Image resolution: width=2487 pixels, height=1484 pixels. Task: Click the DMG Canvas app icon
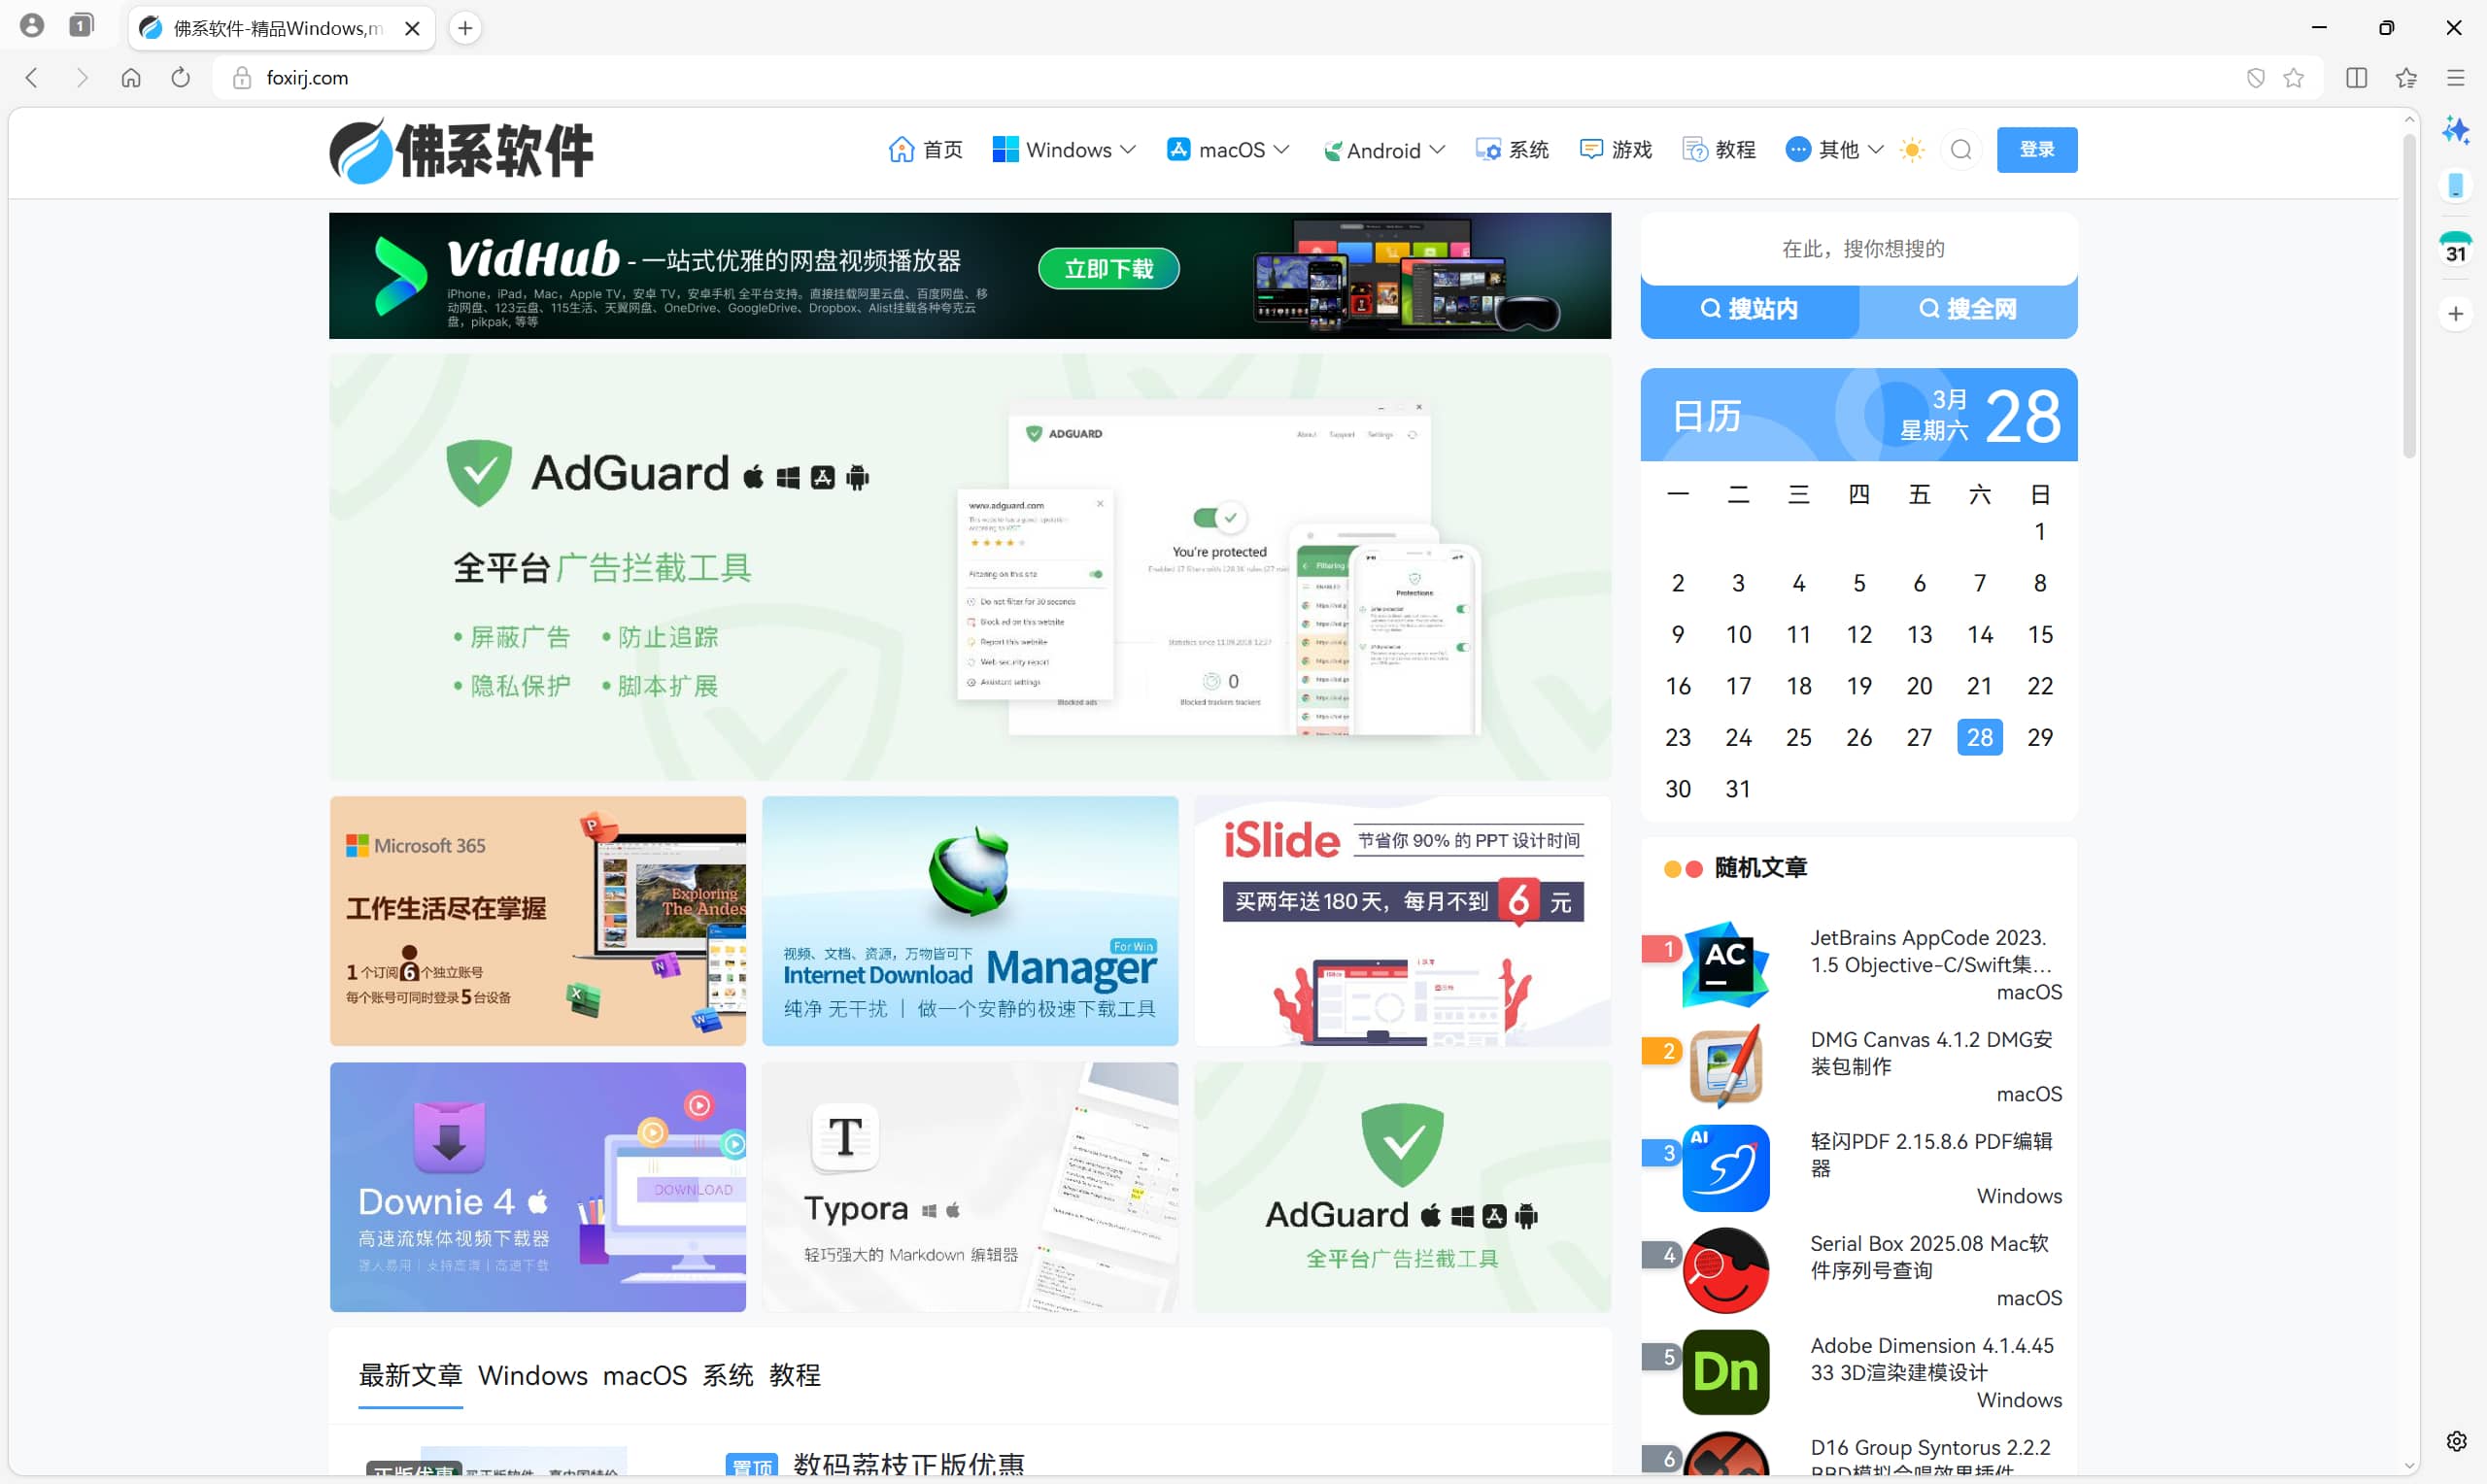click(x=1725, y=1066)
